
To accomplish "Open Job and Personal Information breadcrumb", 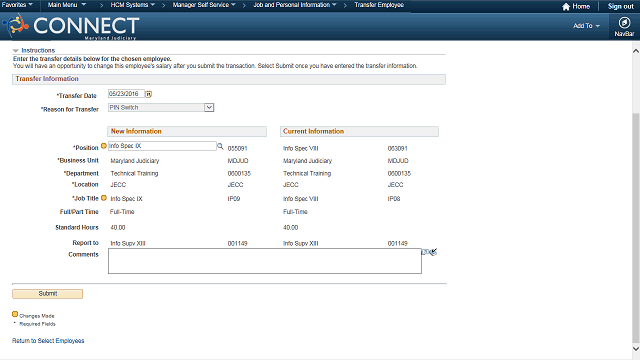I will tap(295, 5).
